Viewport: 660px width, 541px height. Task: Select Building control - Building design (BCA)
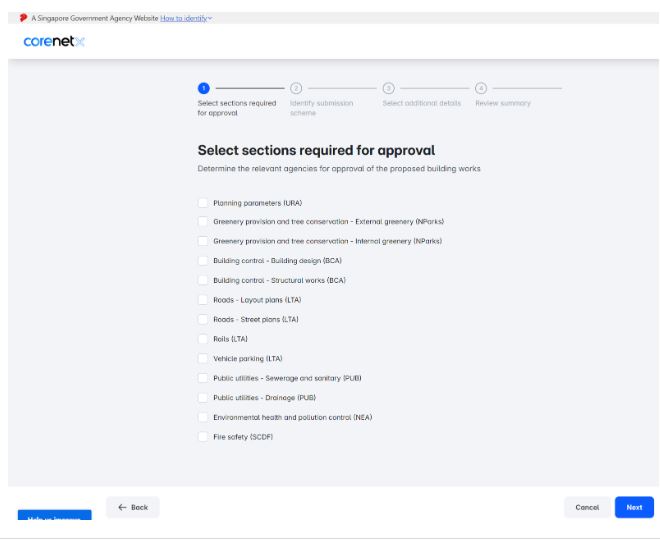[x=203, y=261]
